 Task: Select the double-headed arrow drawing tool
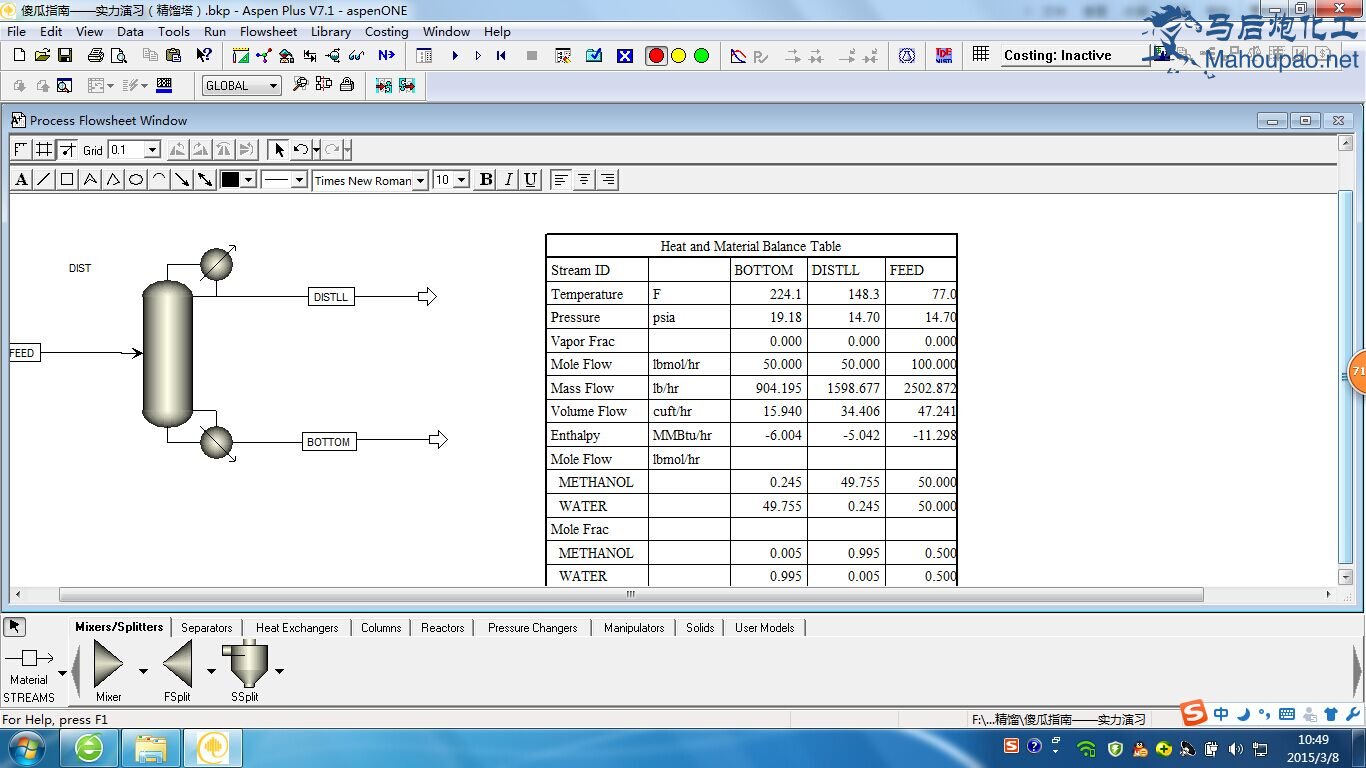(205, 180)
